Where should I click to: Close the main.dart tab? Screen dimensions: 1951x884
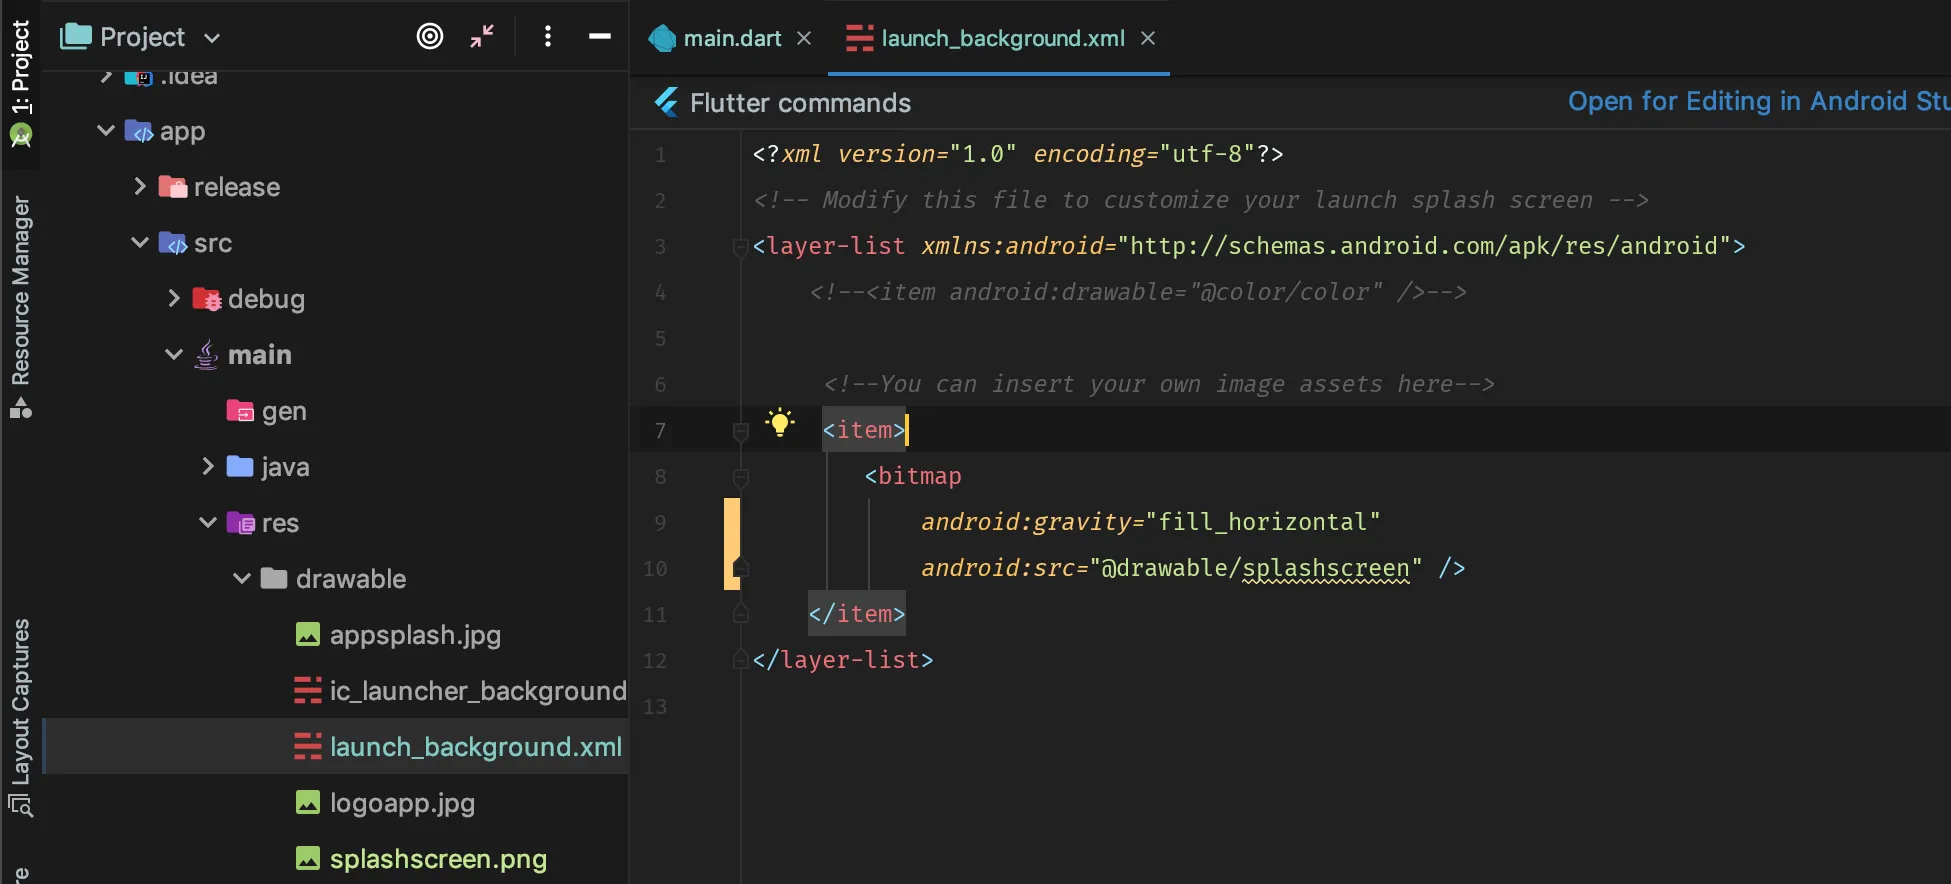click(804, 38)
